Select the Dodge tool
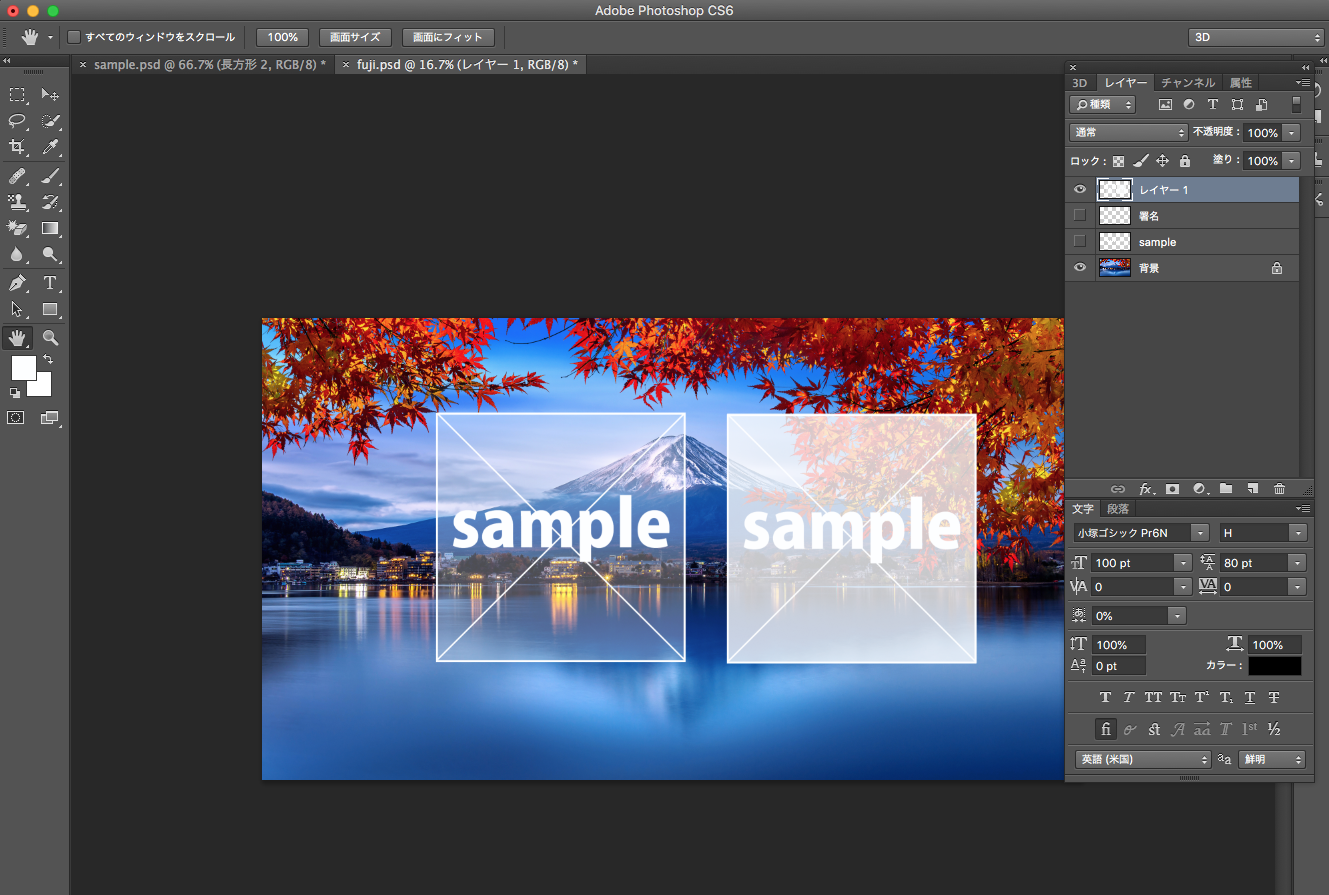 [x=50, y=254]
